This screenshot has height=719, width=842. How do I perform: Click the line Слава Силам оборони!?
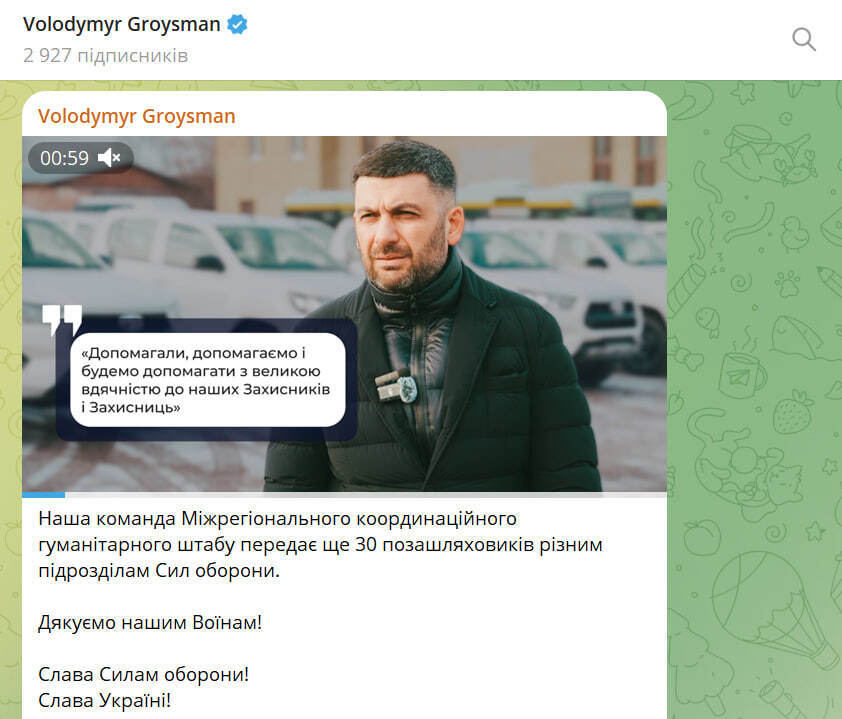click(143, 674)
